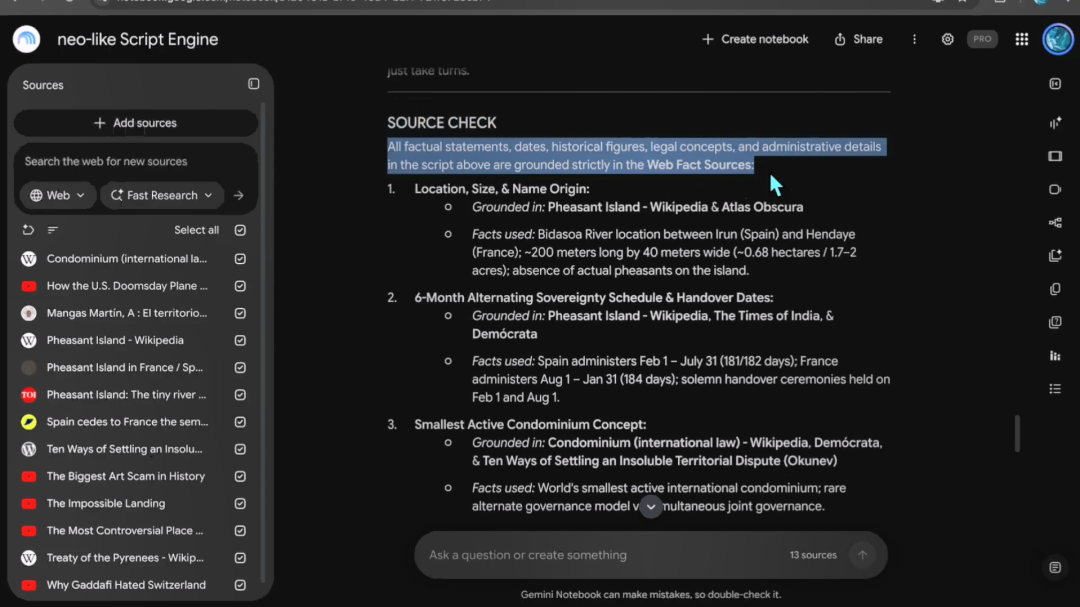Expand the Studio panel on the right edge
The image size is (1080, 607).
pos(1055,84)
